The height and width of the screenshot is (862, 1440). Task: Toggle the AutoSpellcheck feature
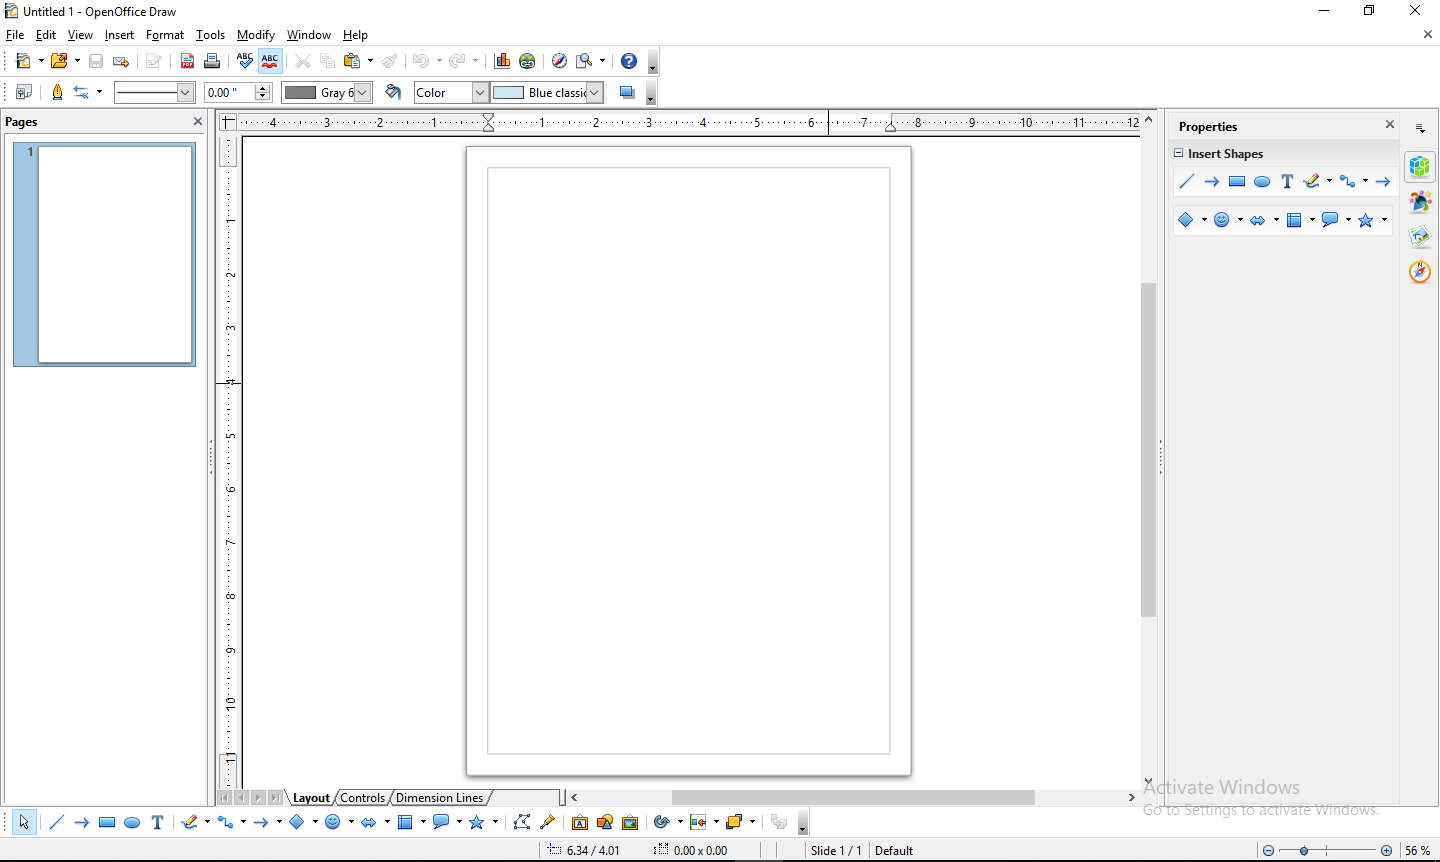pos(269,61)
